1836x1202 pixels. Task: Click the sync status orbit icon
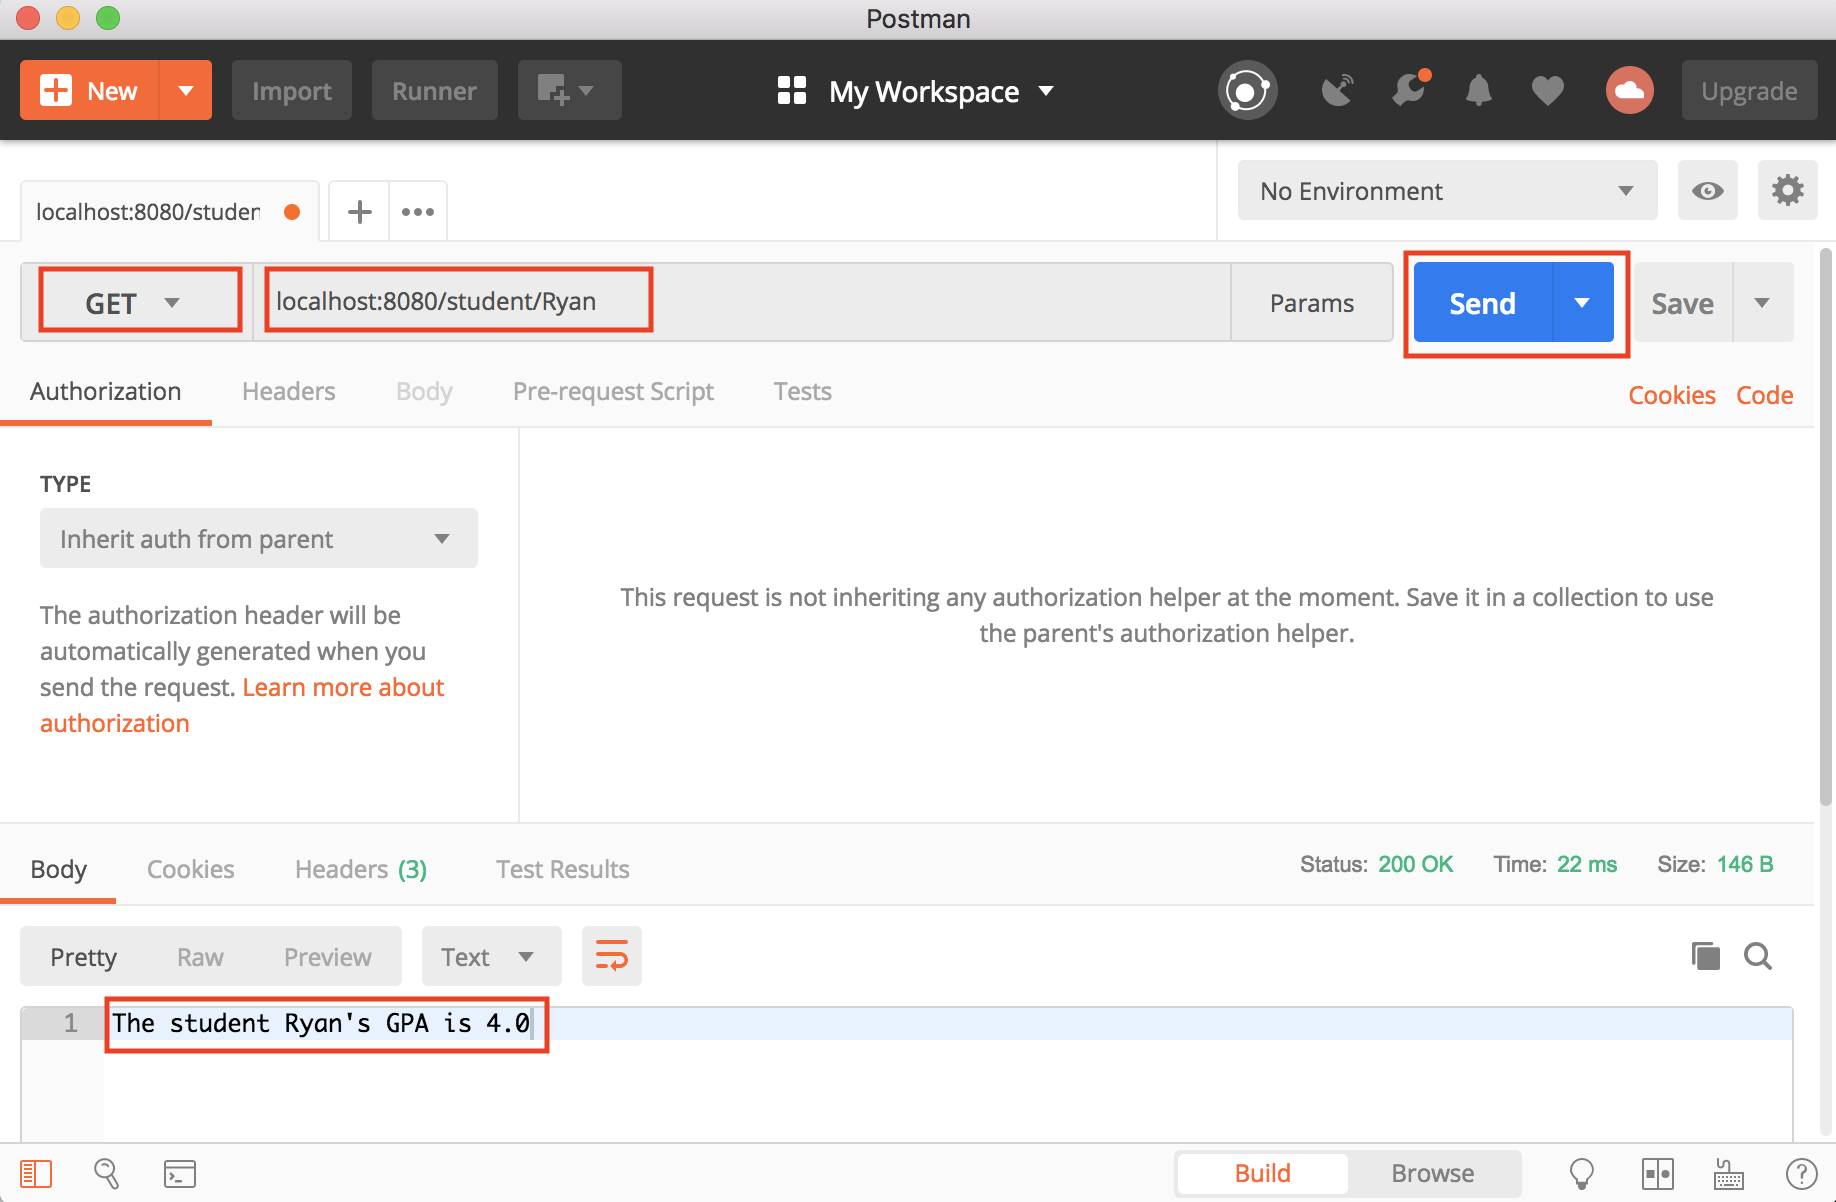1247,91
